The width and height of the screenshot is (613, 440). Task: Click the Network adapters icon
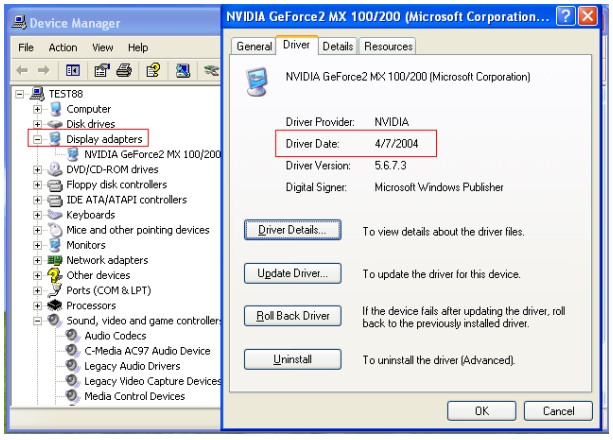click(x=55, y=260)
